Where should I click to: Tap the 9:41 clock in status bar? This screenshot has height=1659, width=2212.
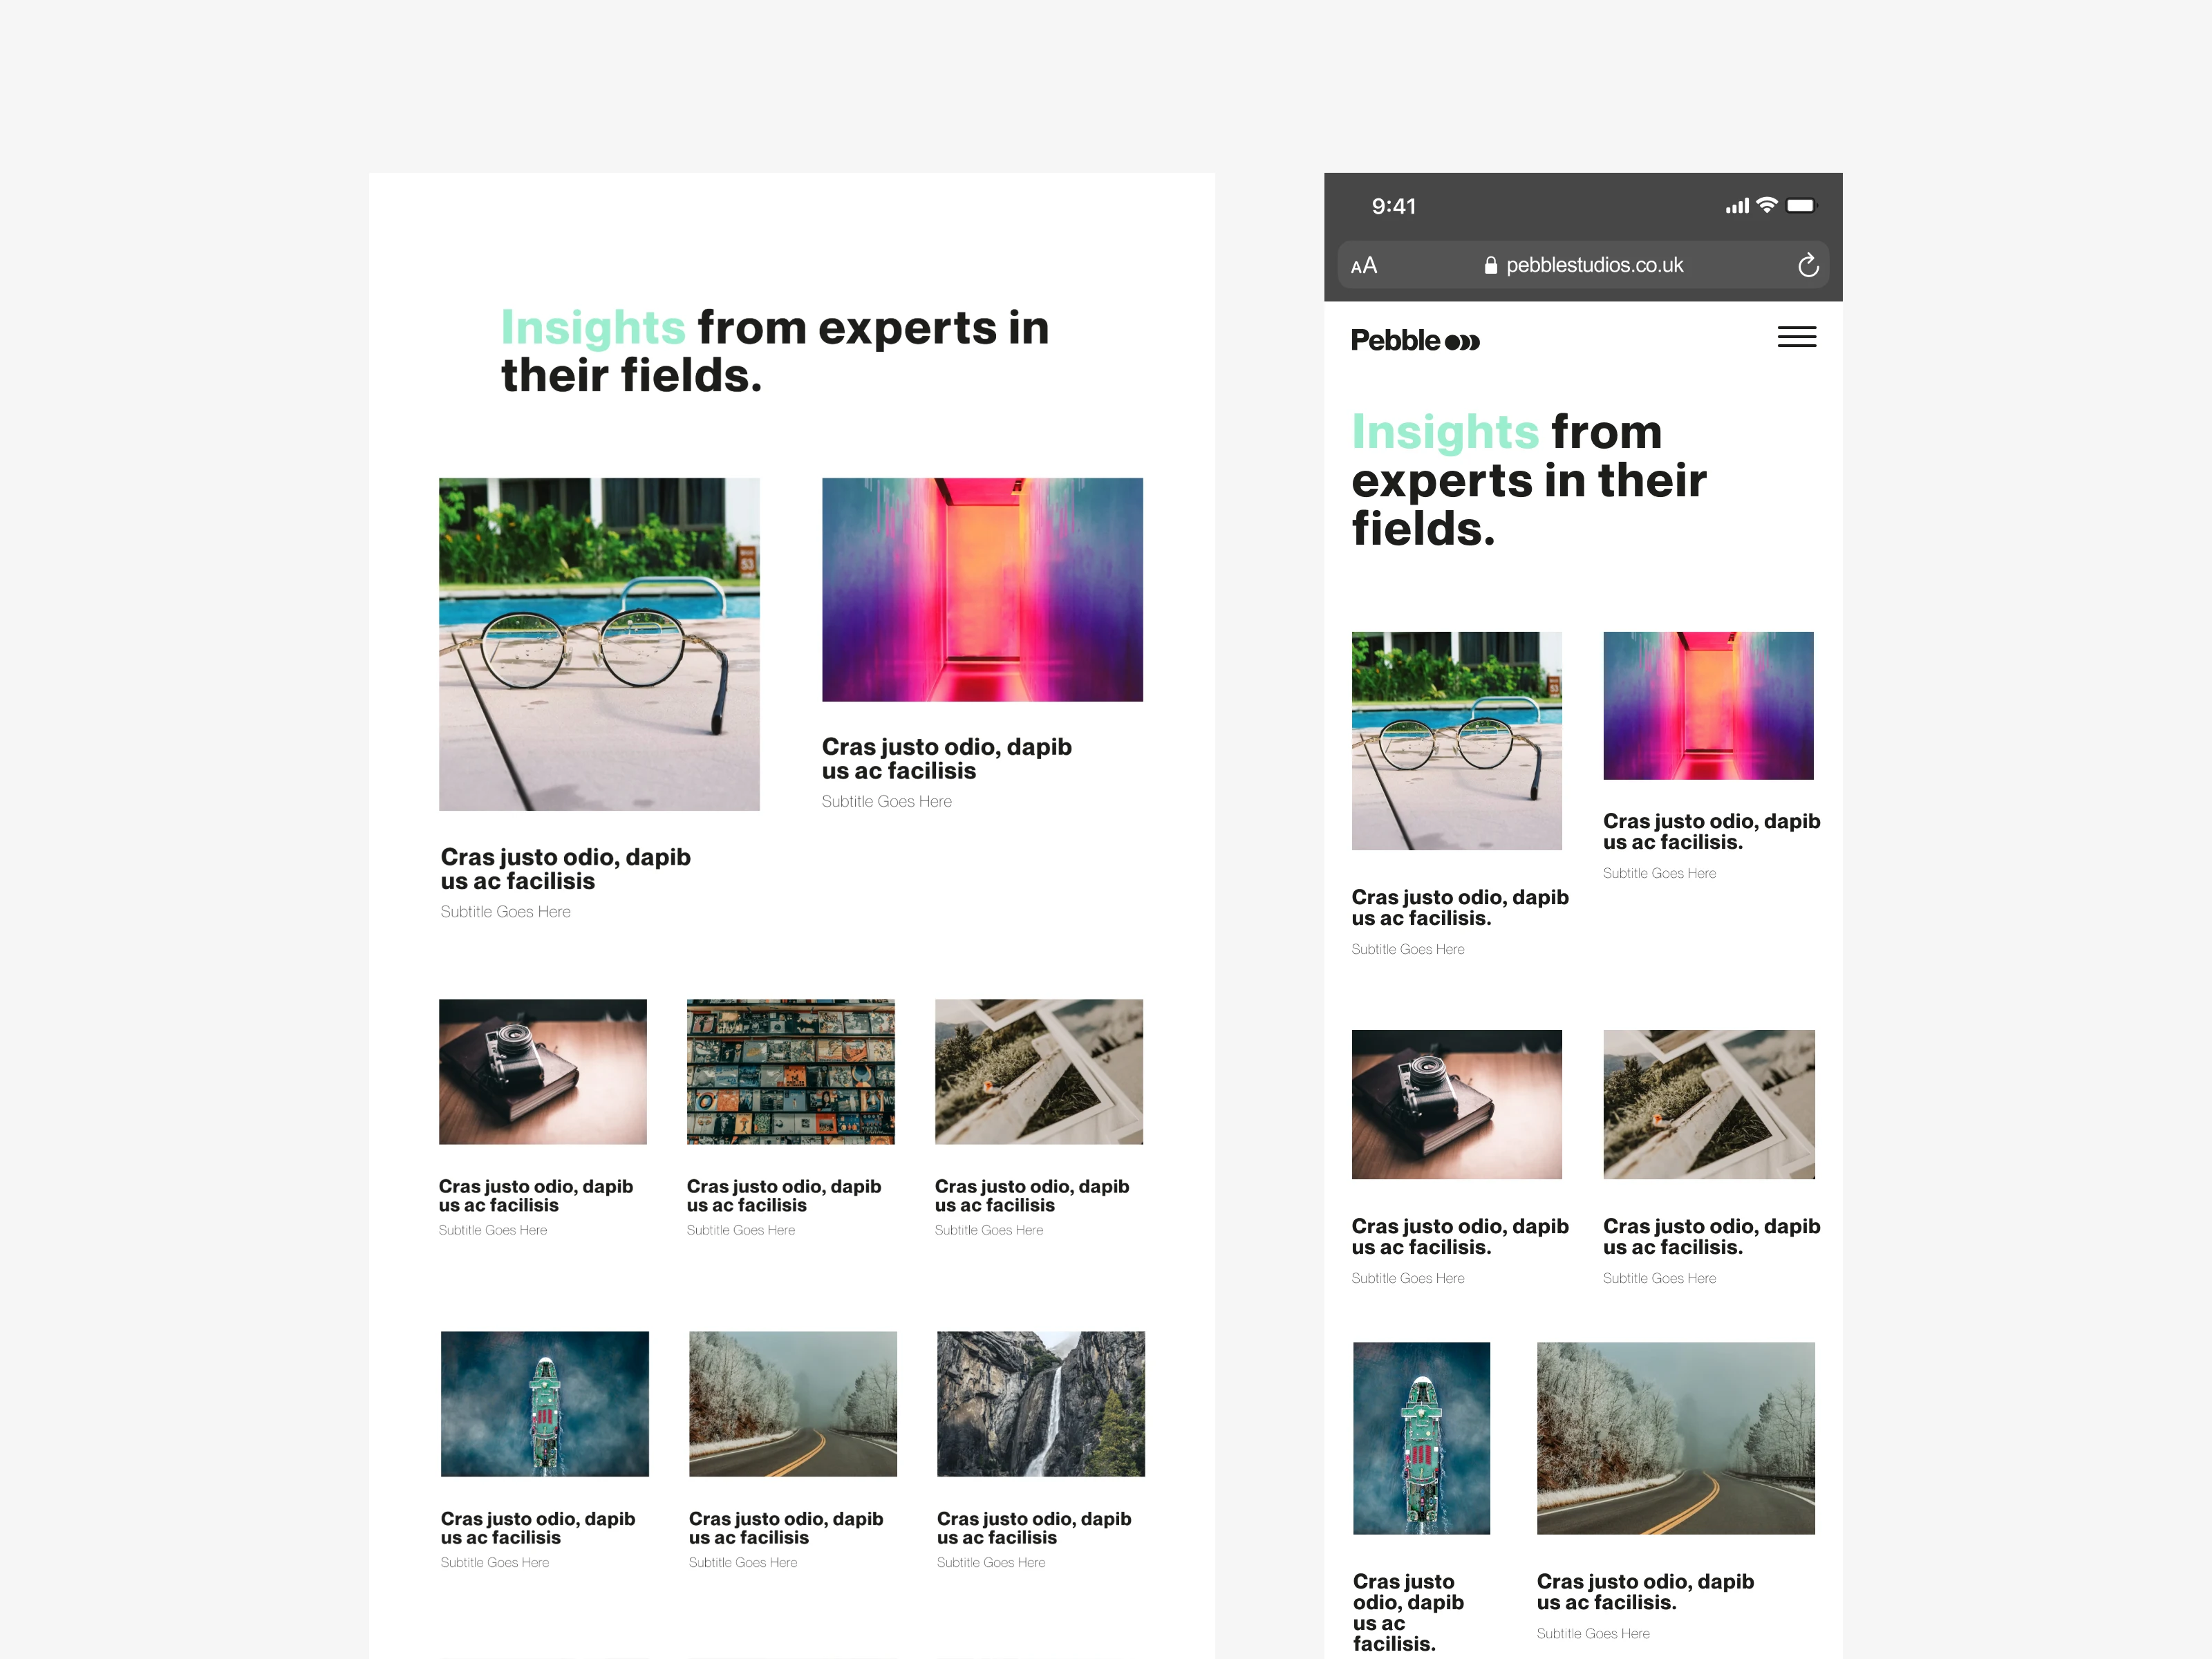click(1393, 206)
